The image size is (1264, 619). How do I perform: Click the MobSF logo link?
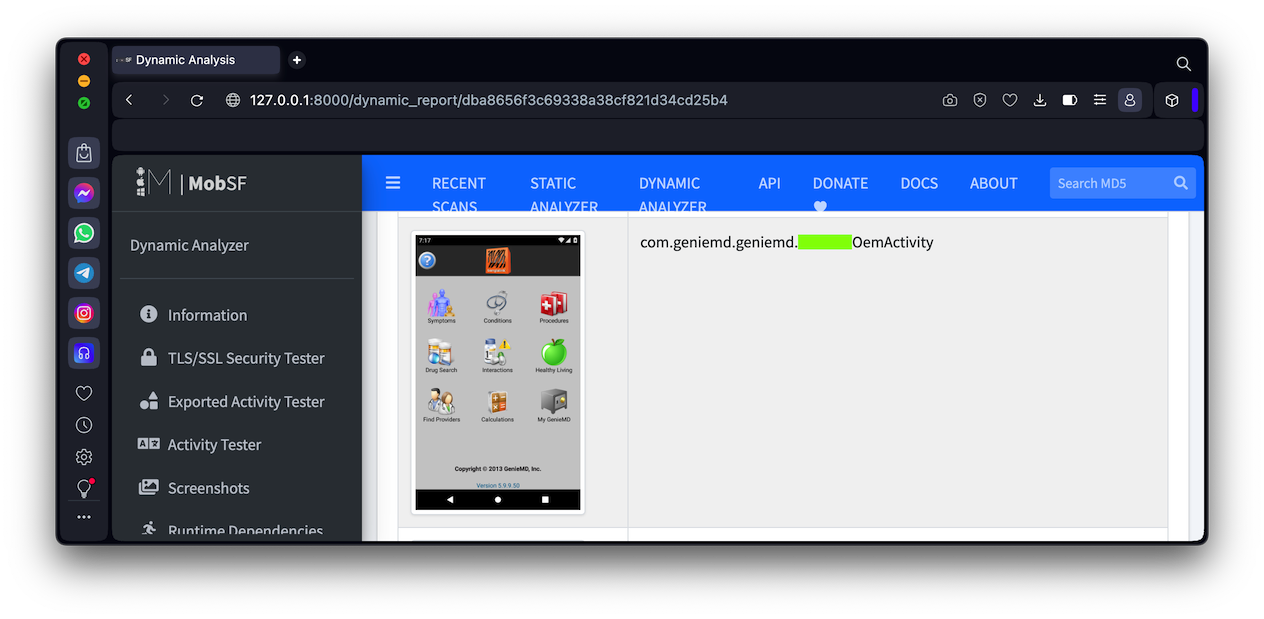tap(191, 182)
